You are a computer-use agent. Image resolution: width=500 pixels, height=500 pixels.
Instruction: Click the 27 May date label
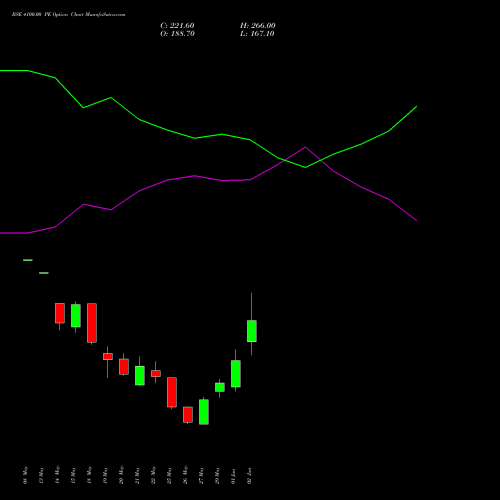202,475
